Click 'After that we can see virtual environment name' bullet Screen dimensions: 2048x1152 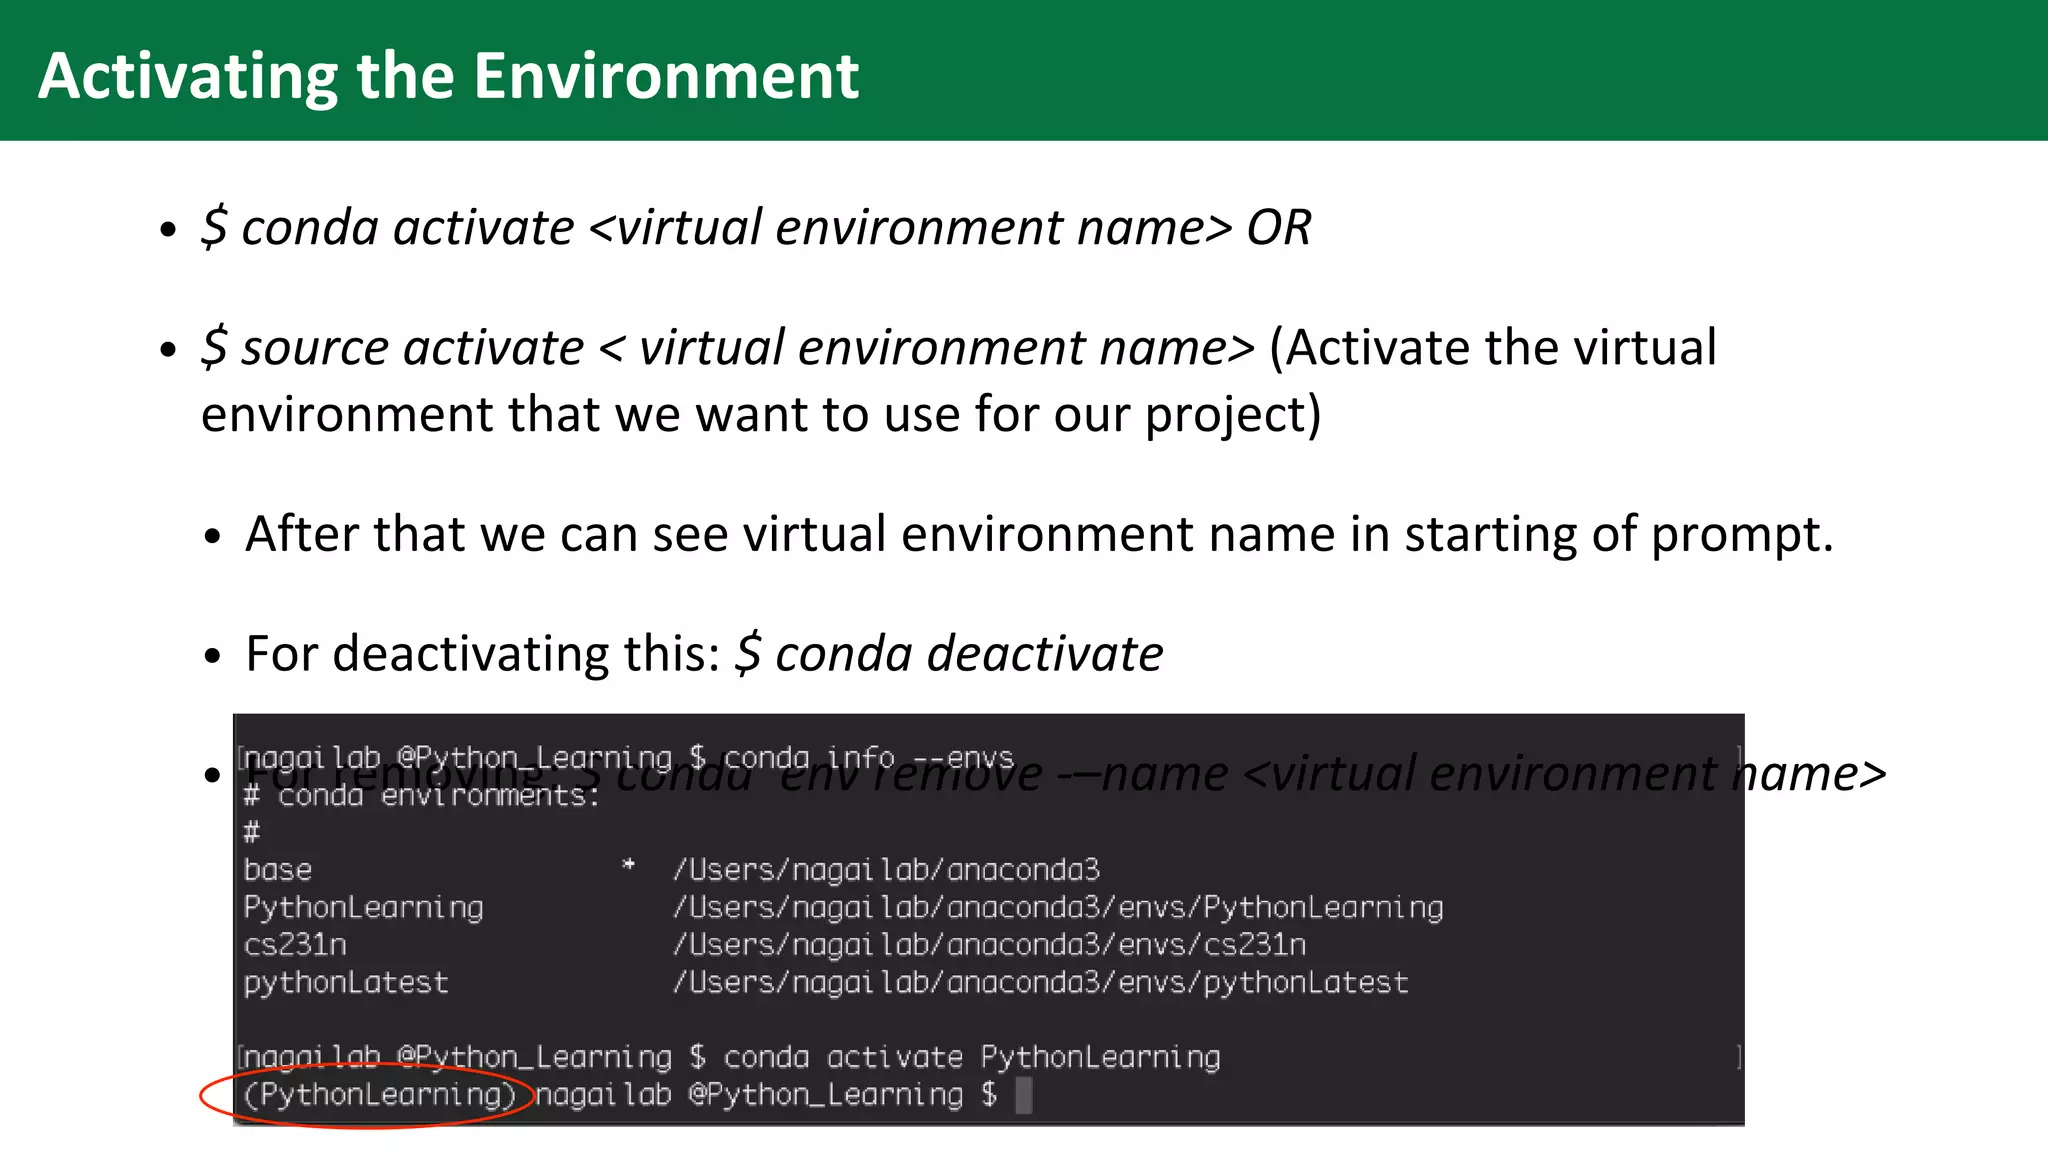1040,534
